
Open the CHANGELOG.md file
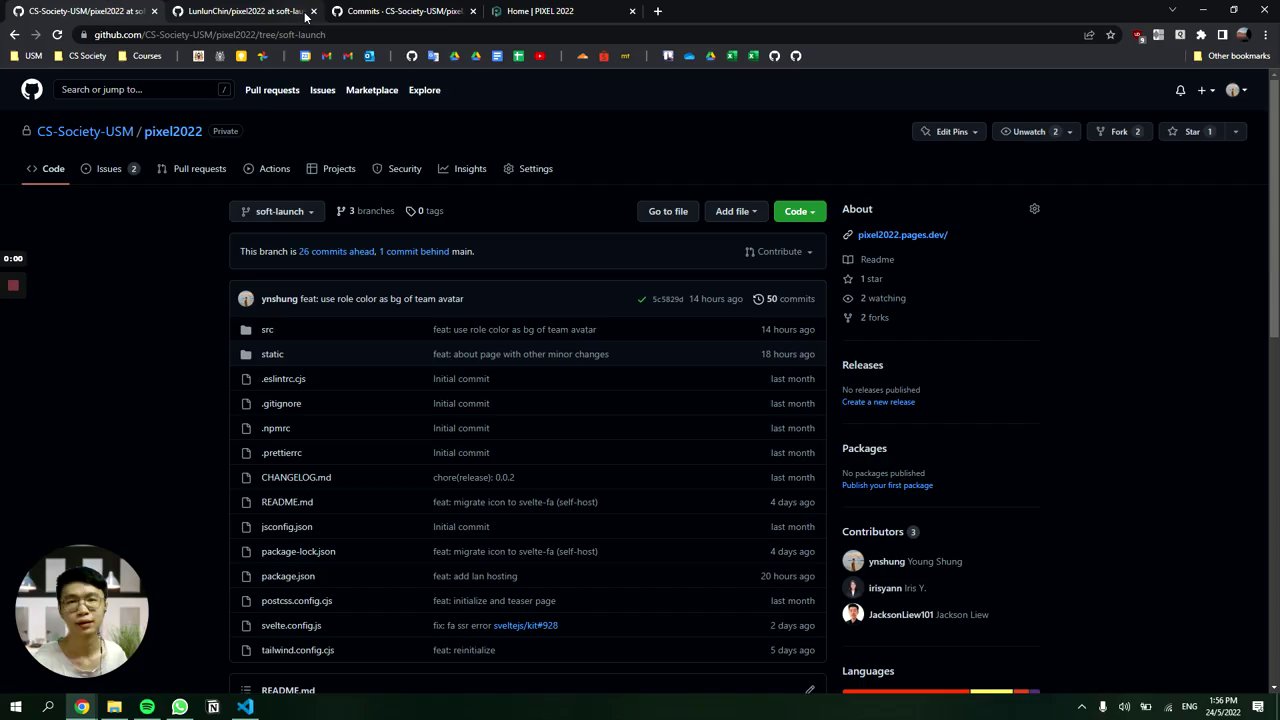(x=296, y=478)
